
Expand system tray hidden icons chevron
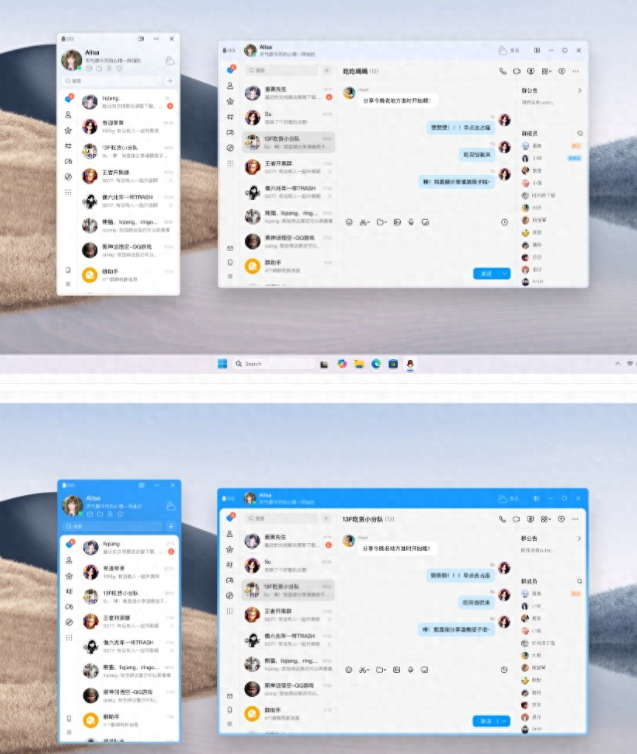click(618, 364)
